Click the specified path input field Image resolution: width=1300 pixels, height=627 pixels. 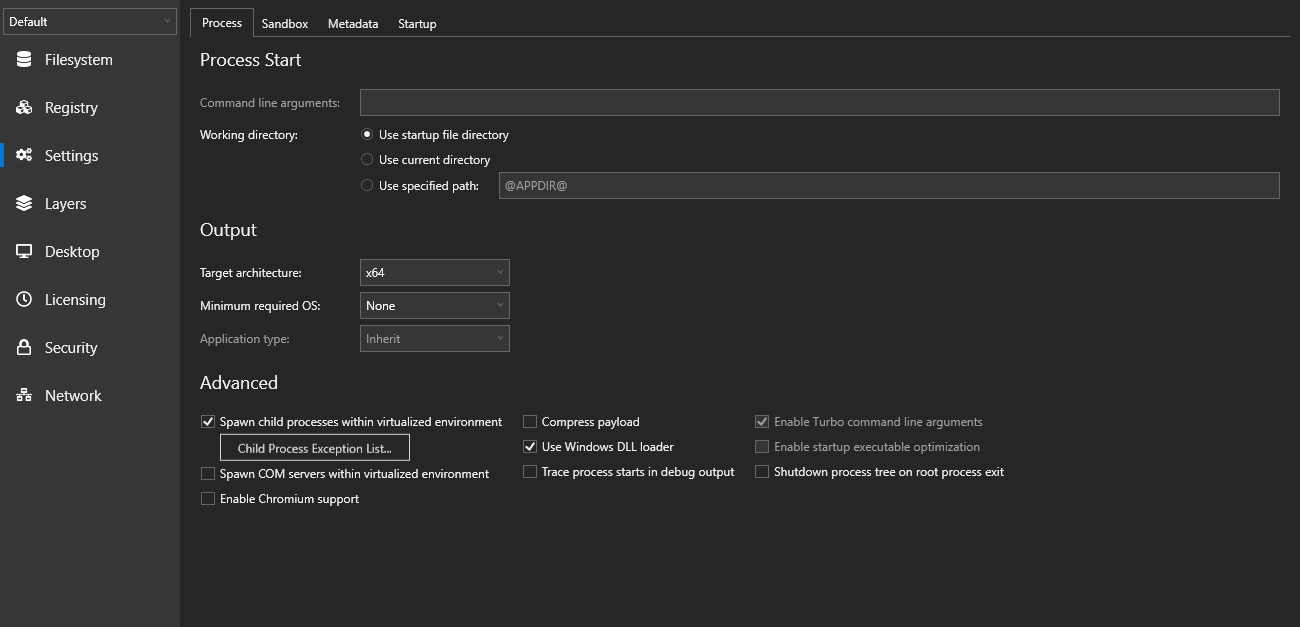click(x=888, y=186)
